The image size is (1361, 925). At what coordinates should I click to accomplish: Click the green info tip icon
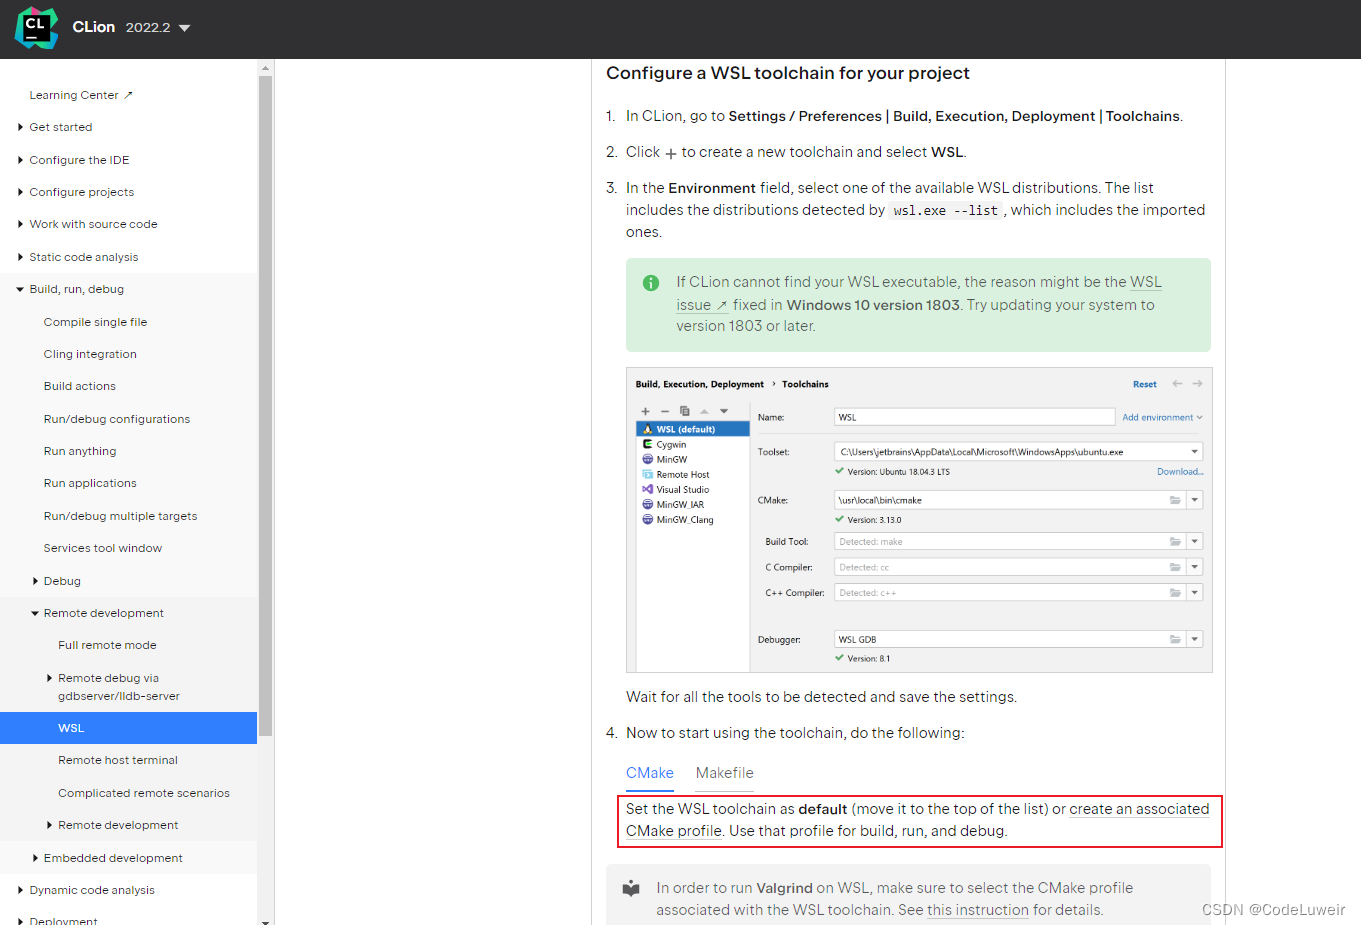[x=651, y=283]
